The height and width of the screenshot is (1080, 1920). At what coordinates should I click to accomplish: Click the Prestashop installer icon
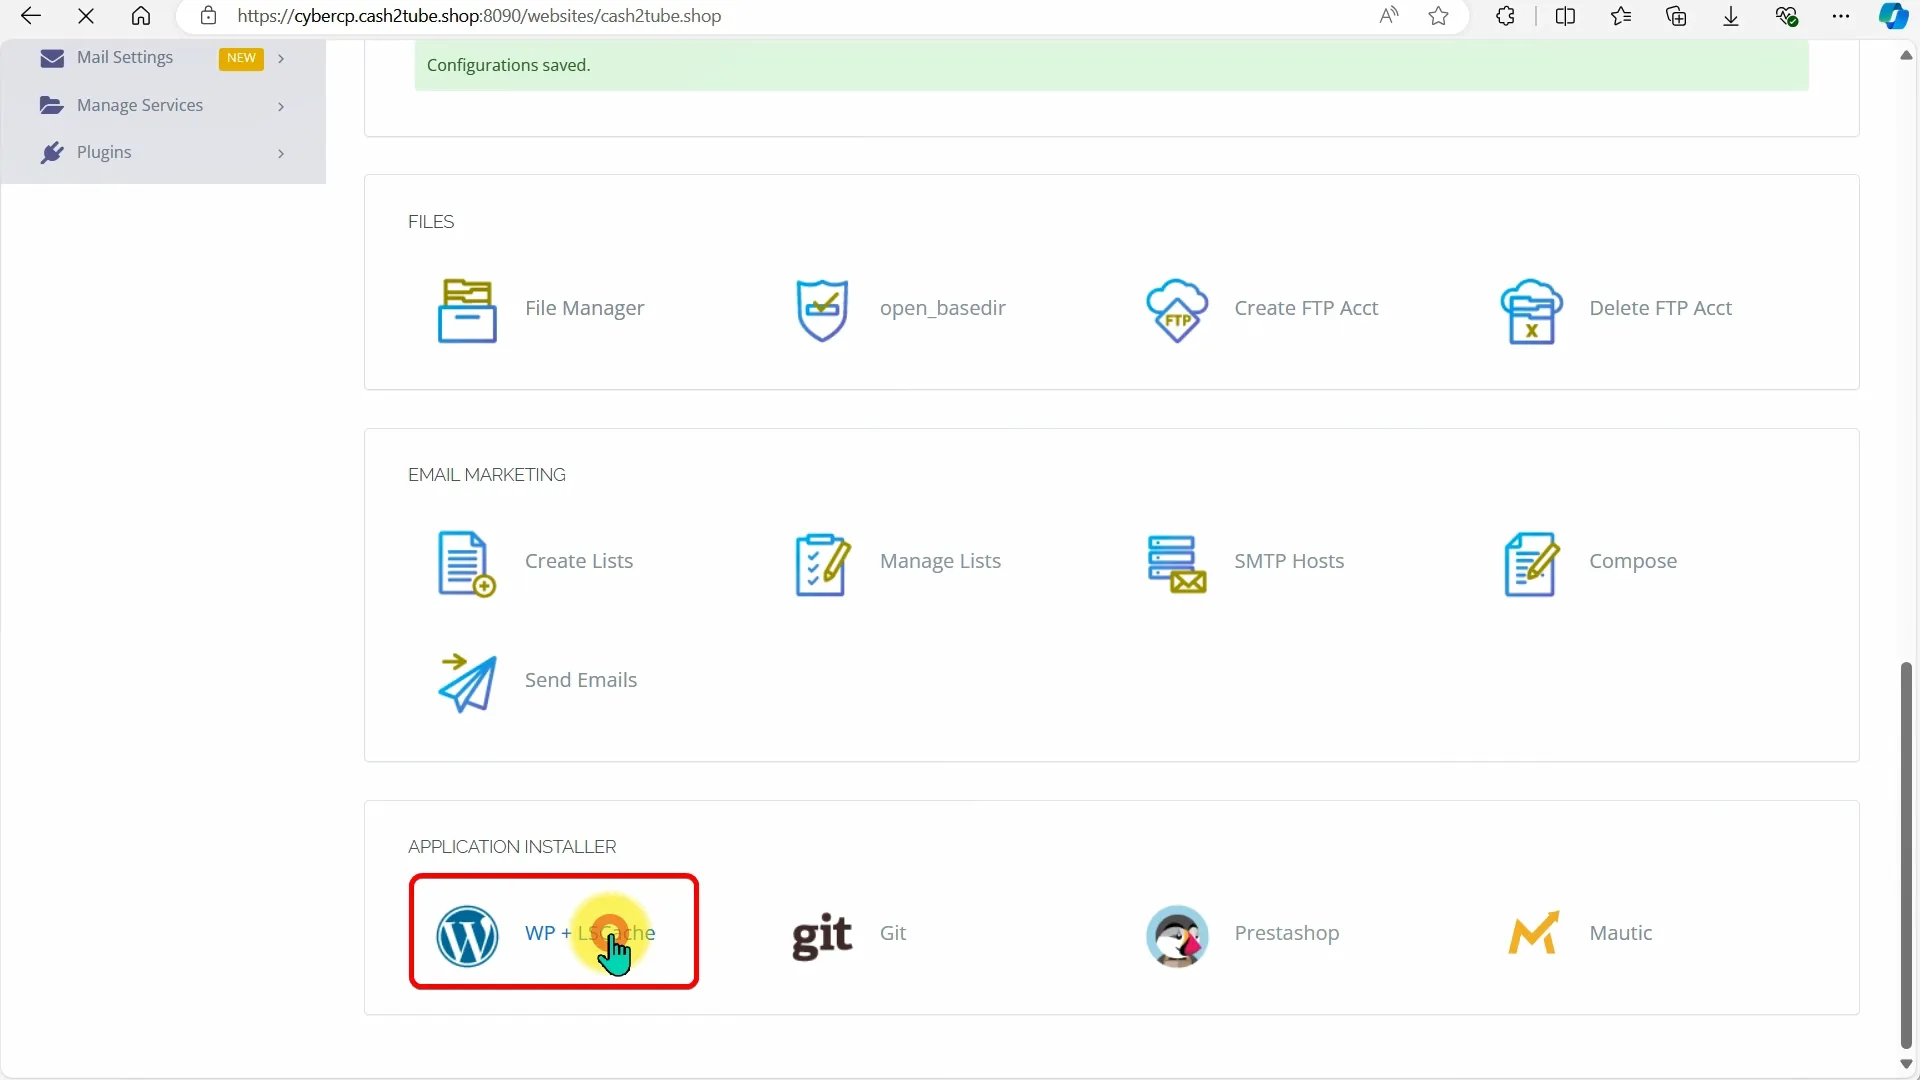coord(1177,936)
